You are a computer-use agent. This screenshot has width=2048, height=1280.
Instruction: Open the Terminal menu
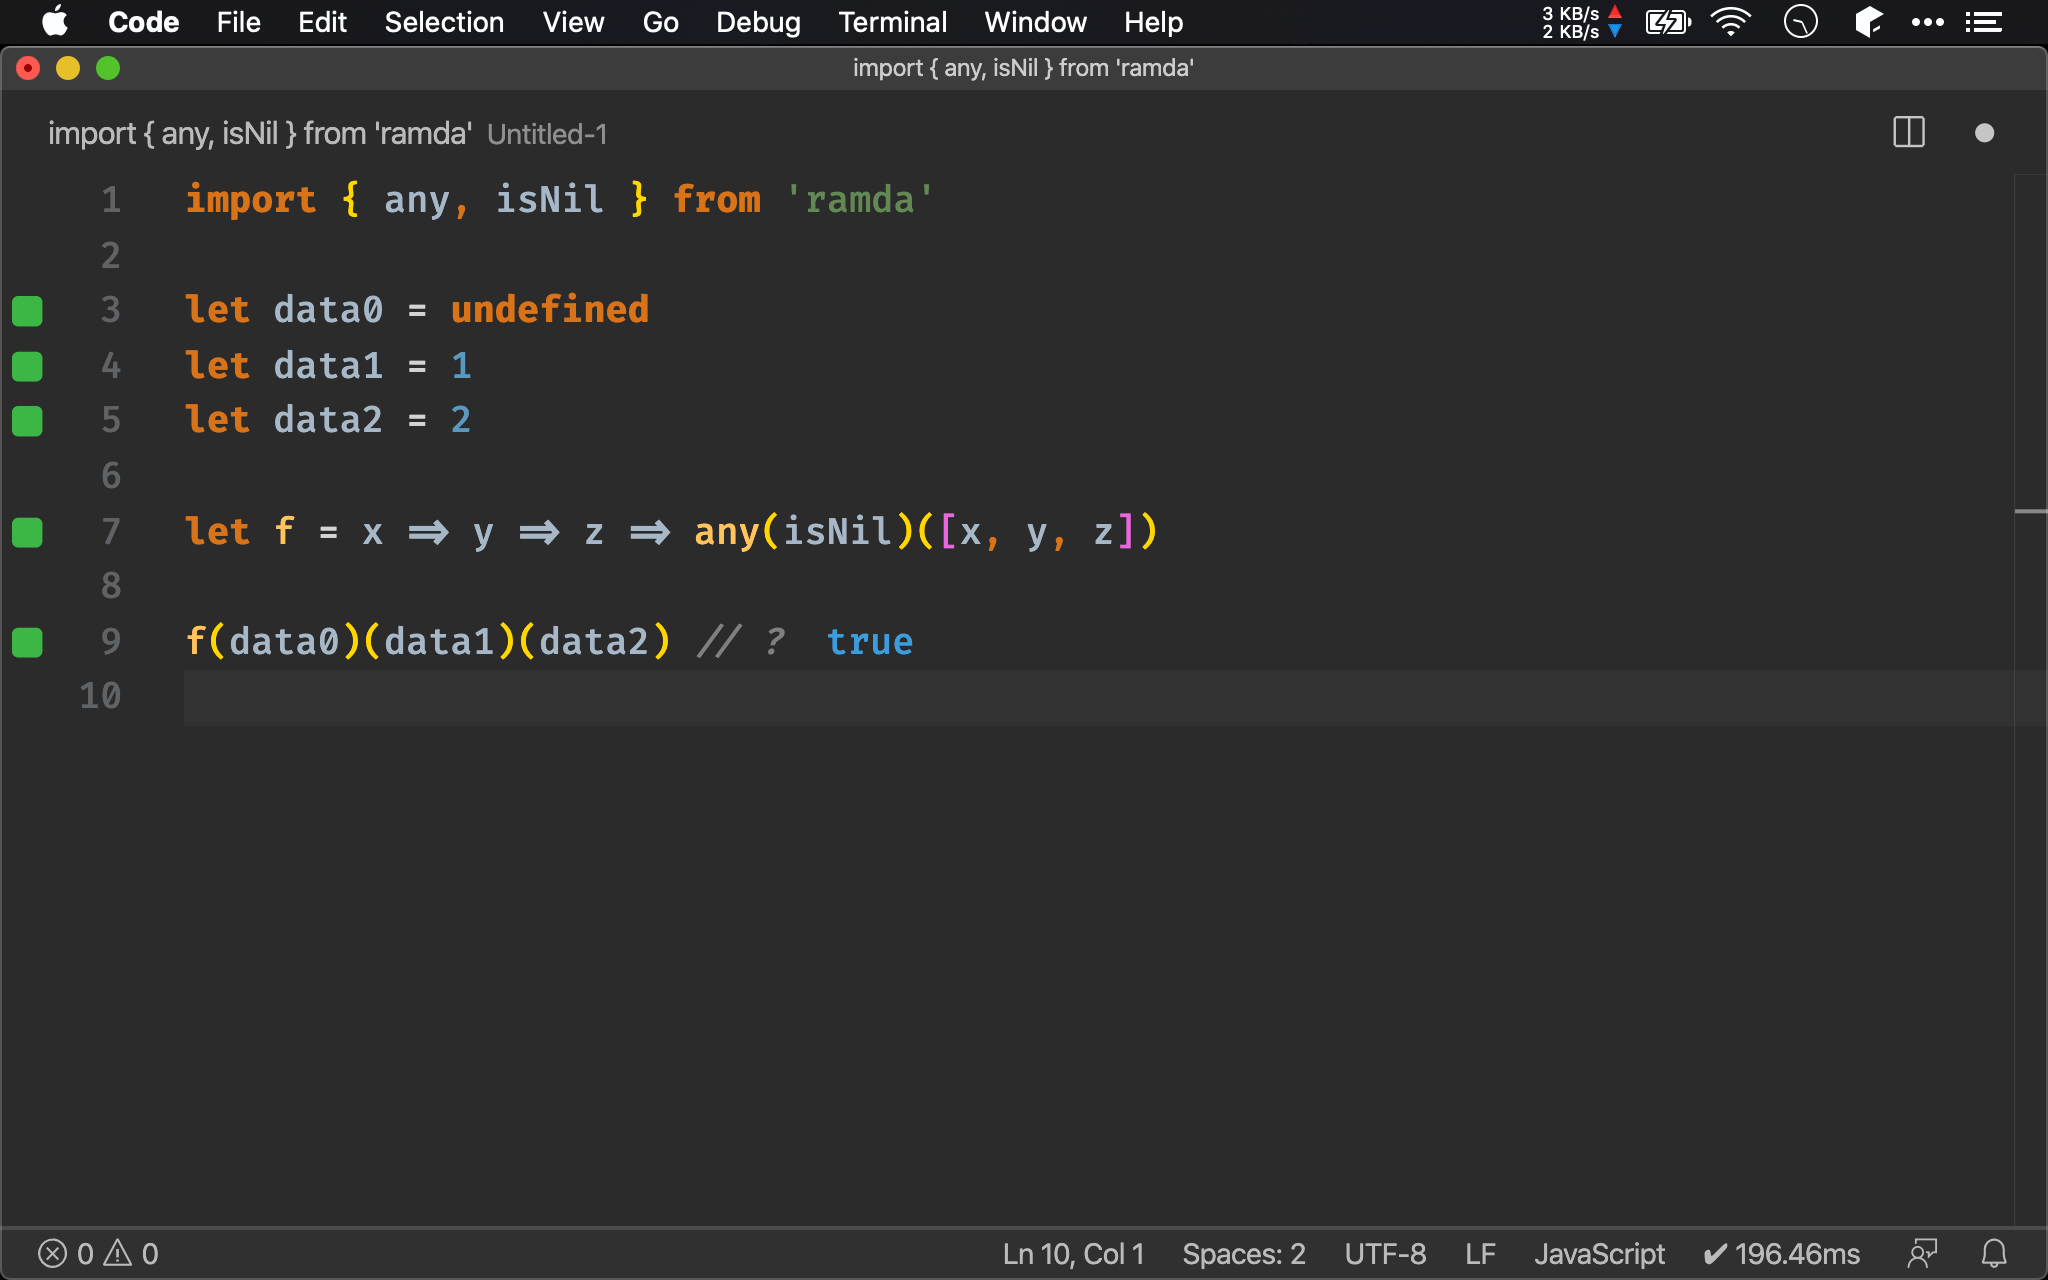[x=891, y=22]
